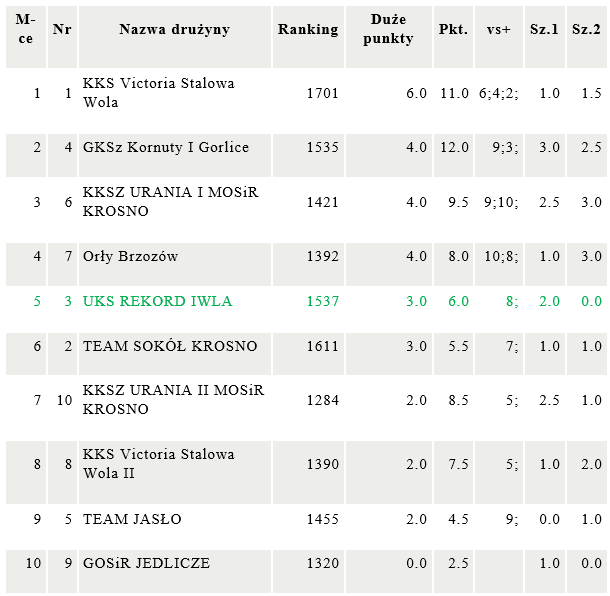The image size is (610, 596).
Task: Click vs+ value '9;10;'
Action: pyautogui.click(x=501, y=202)
